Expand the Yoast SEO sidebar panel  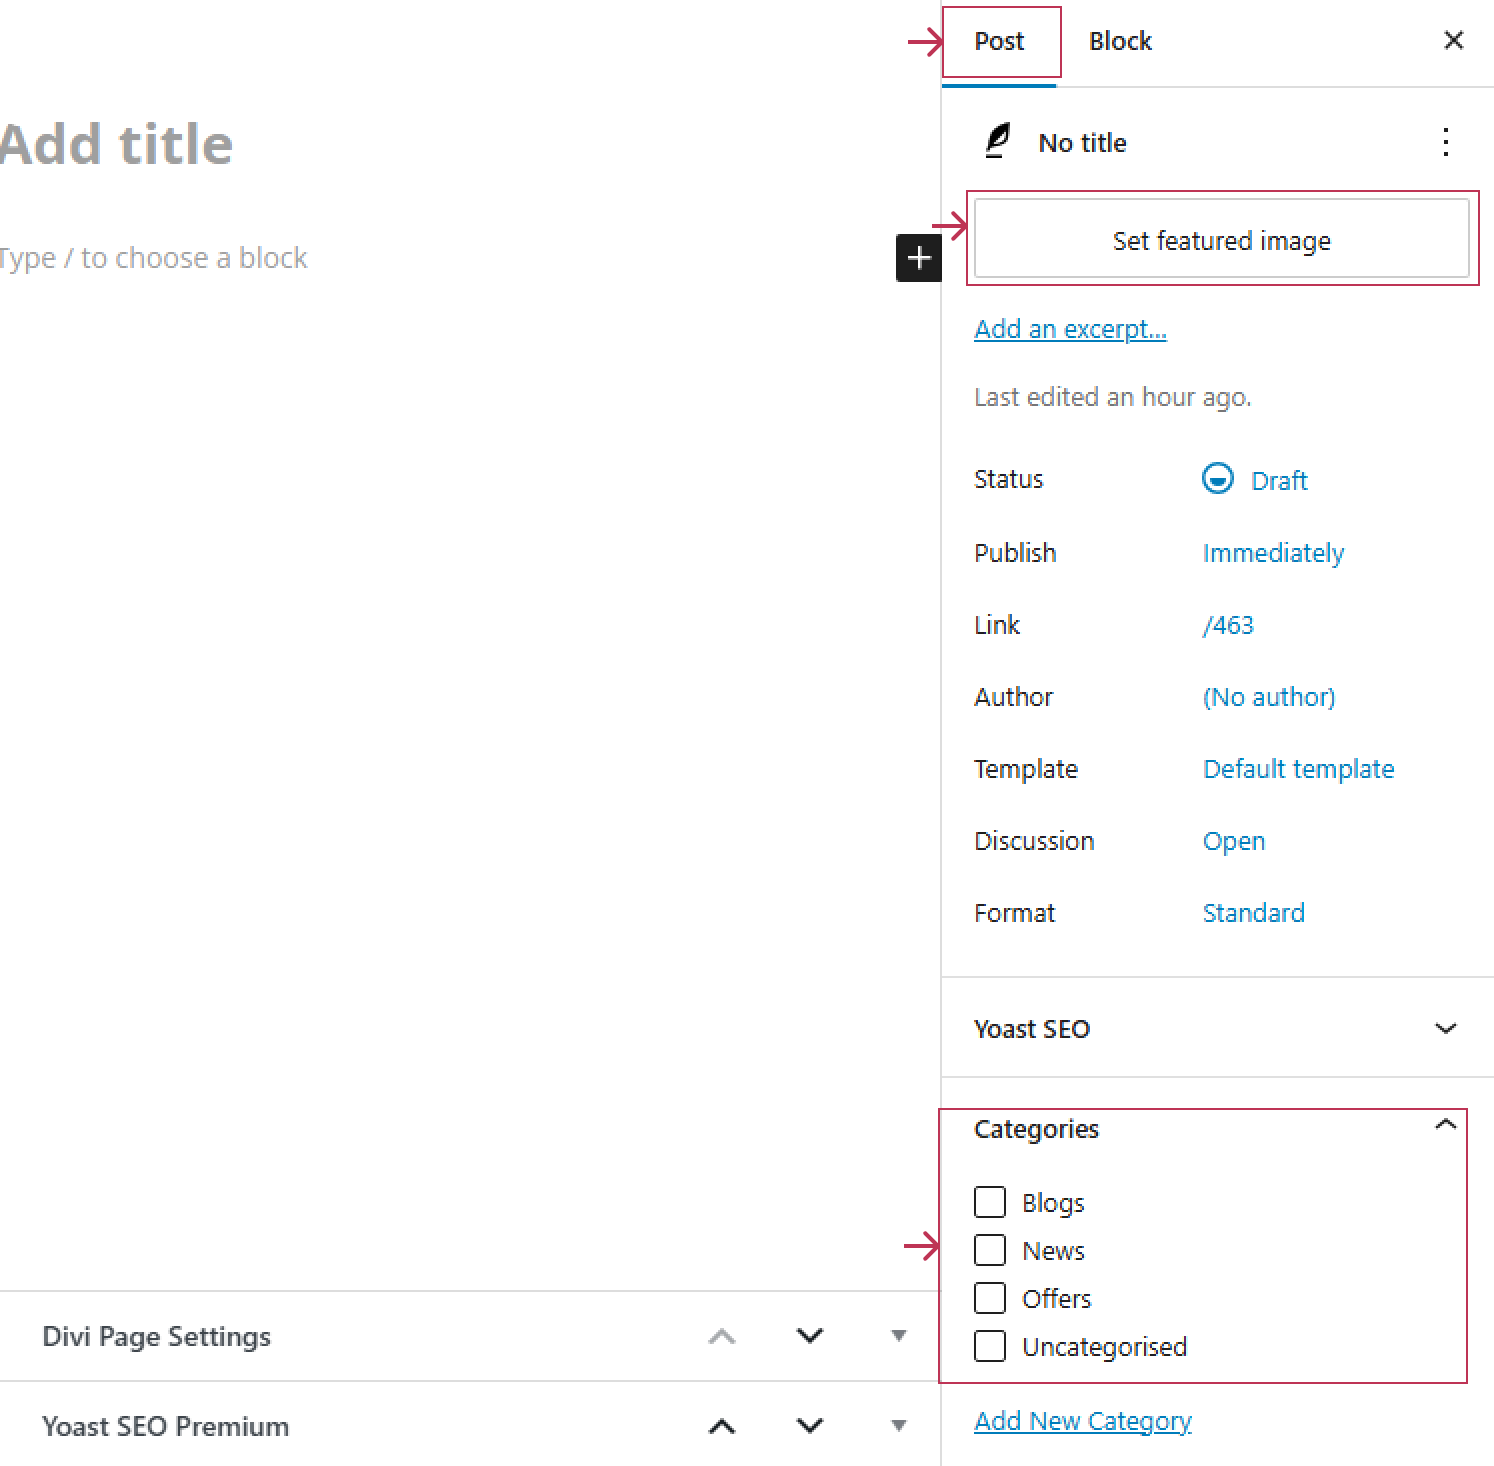click(1445, 1028)
